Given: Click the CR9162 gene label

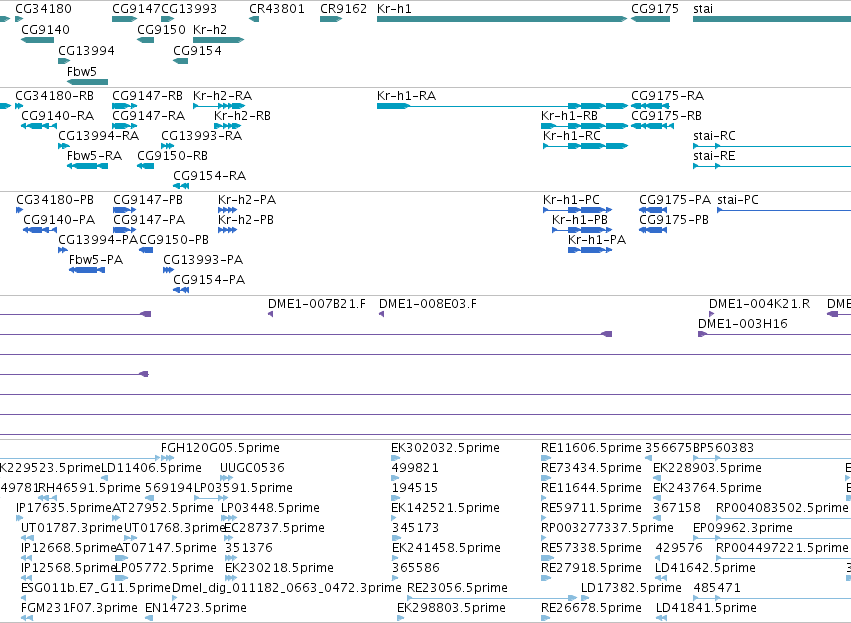Looking at the screenshot, I should click(x=344, y=9).
